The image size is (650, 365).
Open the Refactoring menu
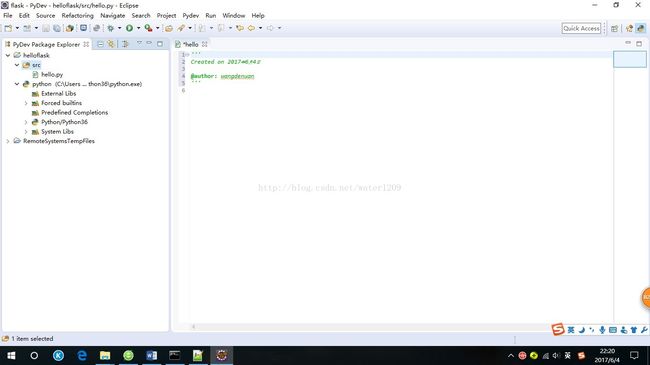78,15
